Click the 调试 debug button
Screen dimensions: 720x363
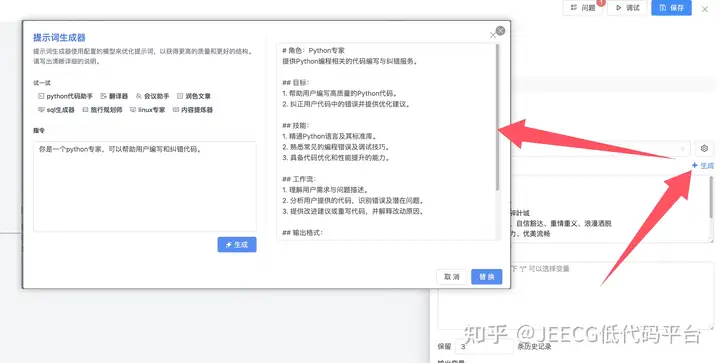click(627, 8)
